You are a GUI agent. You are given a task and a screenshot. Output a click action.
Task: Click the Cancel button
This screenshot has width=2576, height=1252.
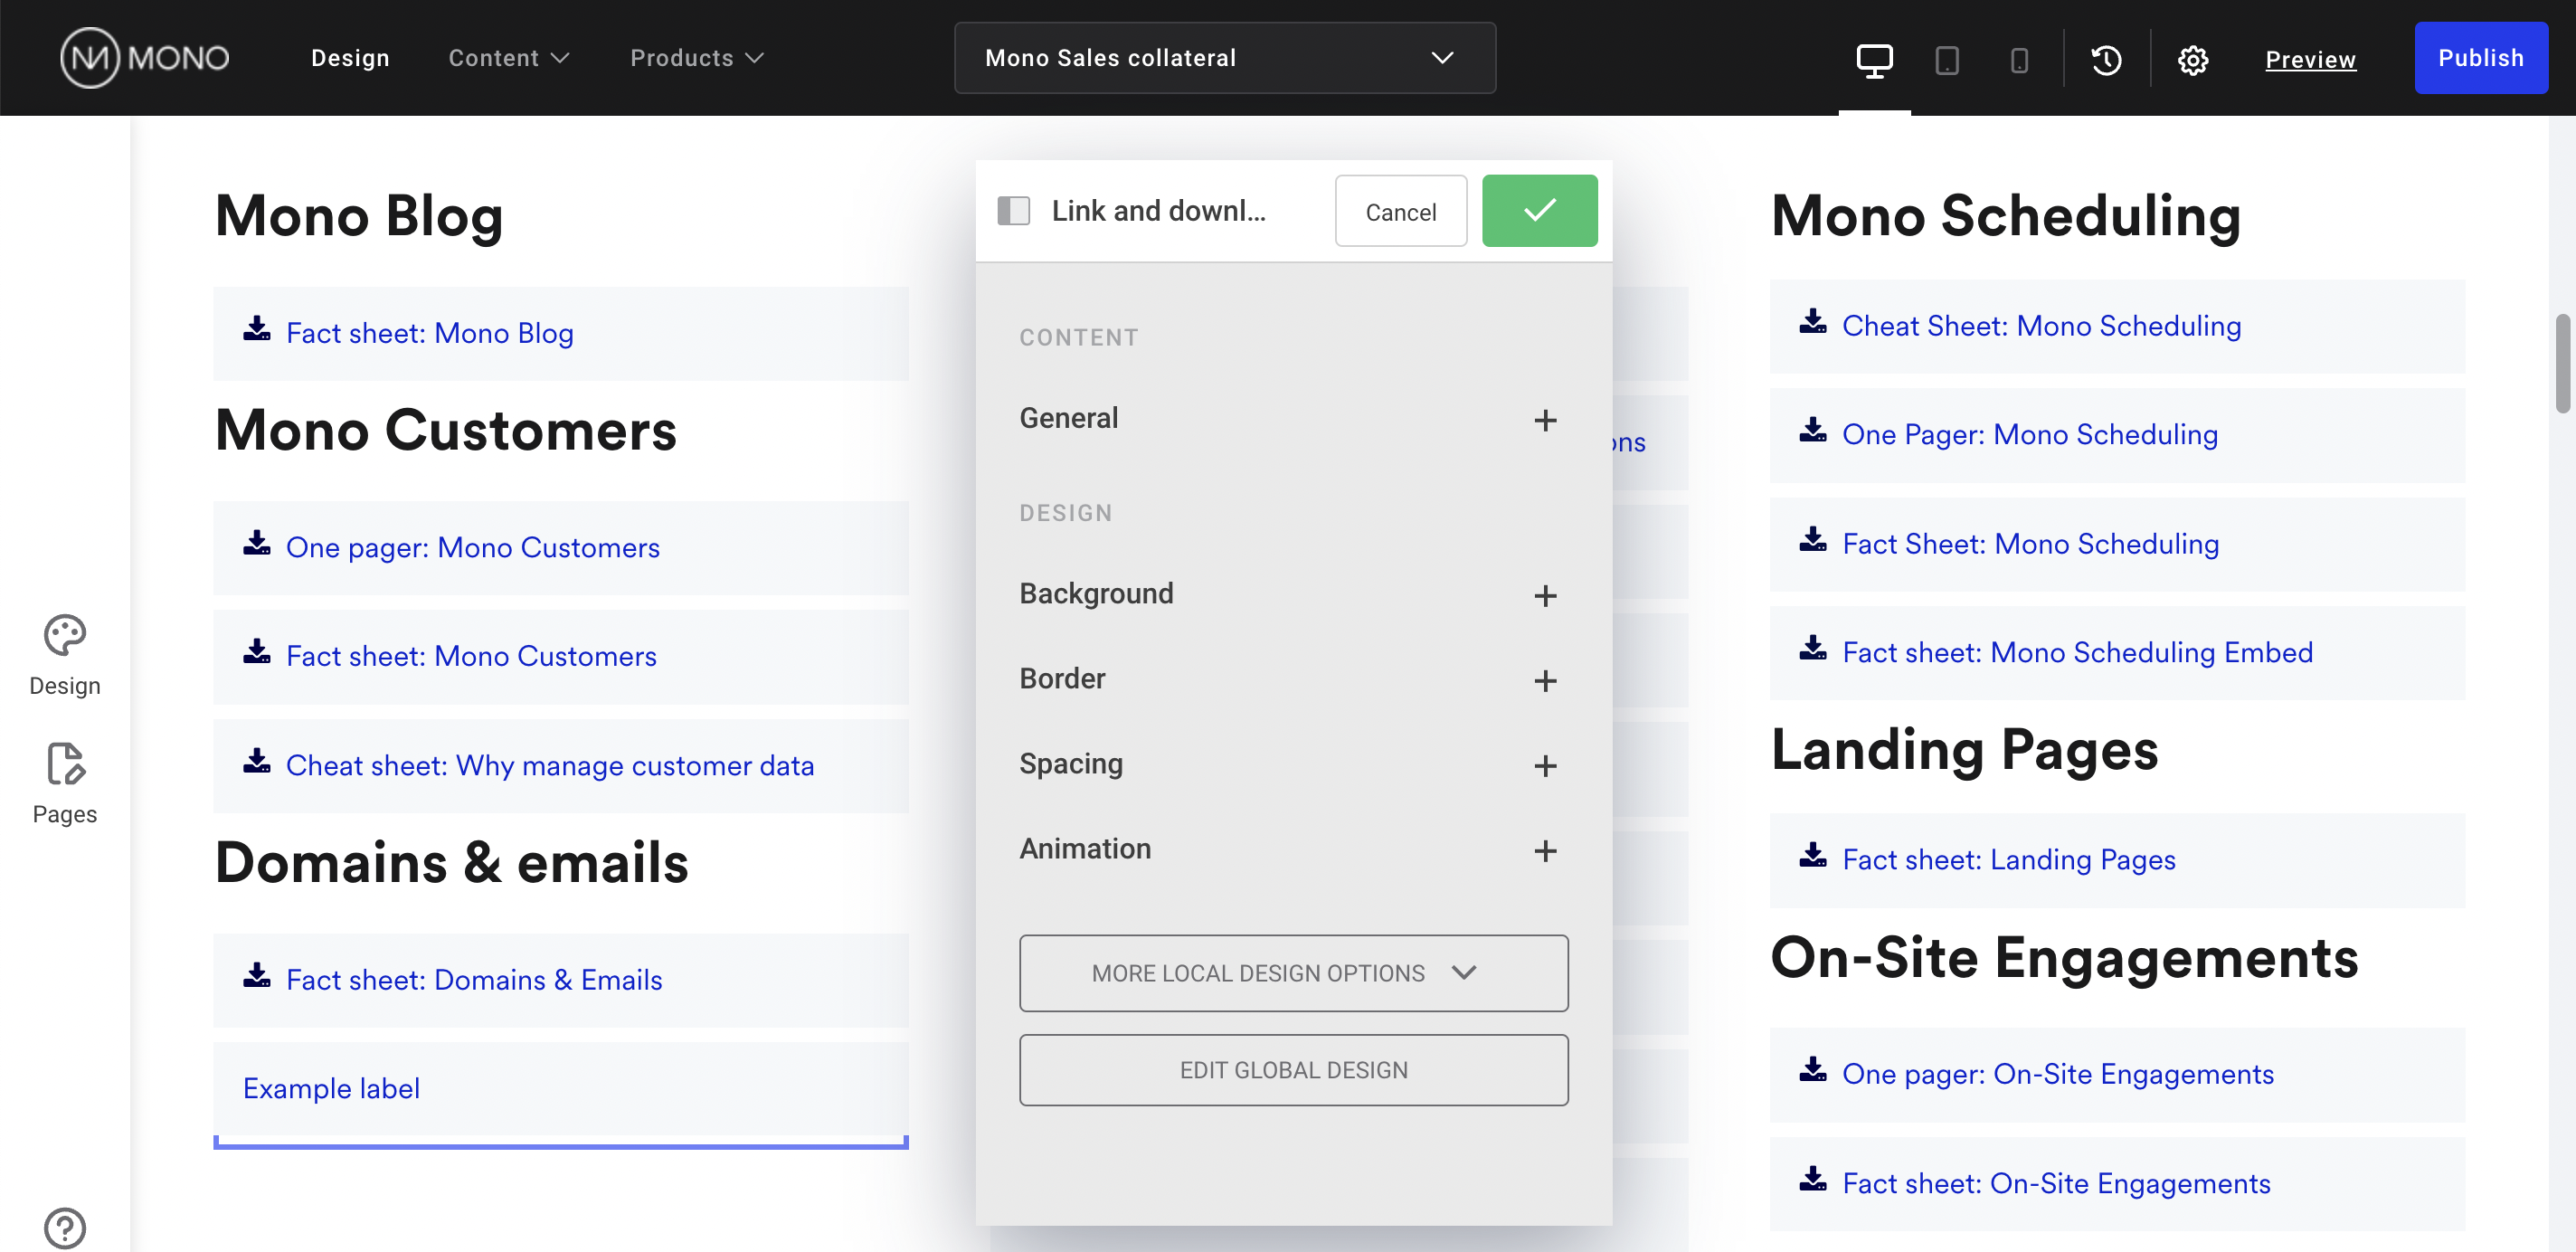[1400, 211]
